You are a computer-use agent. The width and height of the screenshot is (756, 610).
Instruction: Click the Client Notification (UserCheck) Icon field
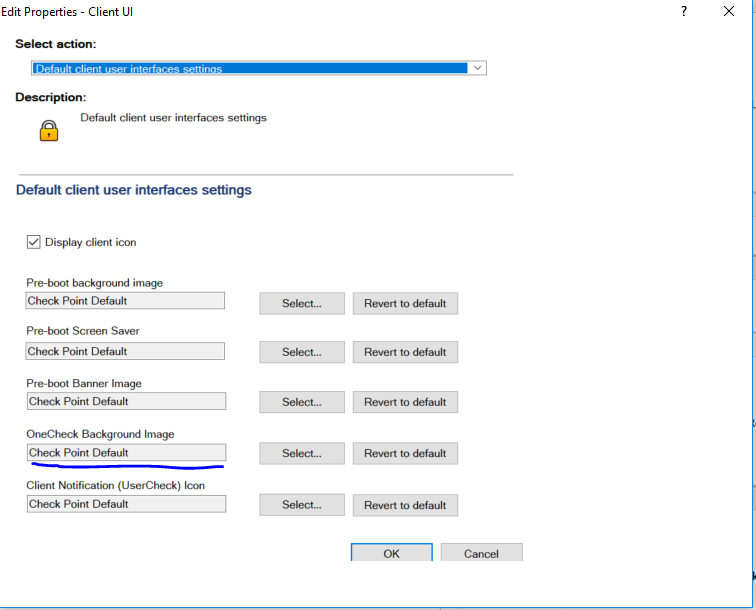click(126, 504)
